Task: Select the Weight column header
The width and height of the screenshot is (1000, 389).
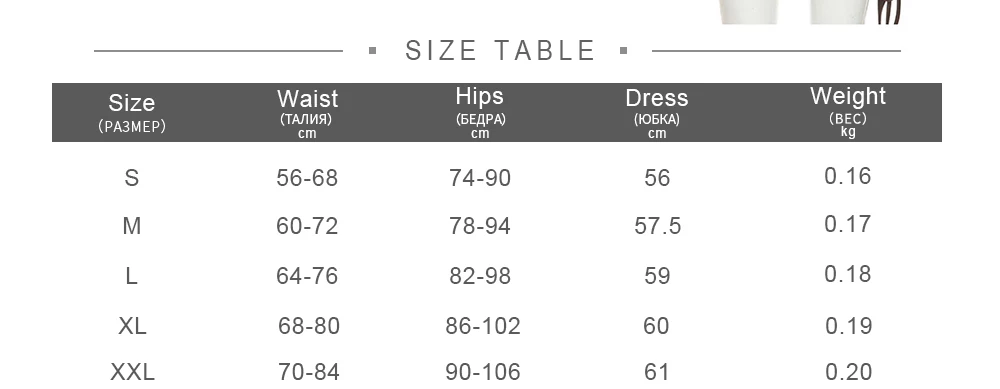Action: (848, 111)
